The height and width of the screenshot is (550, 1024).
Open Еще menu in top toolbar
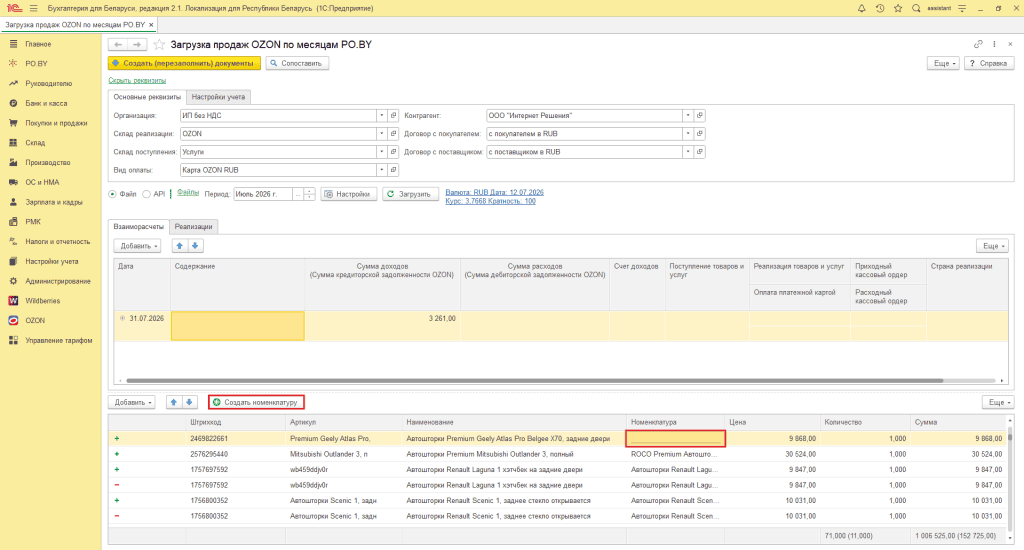coord(944,63)
